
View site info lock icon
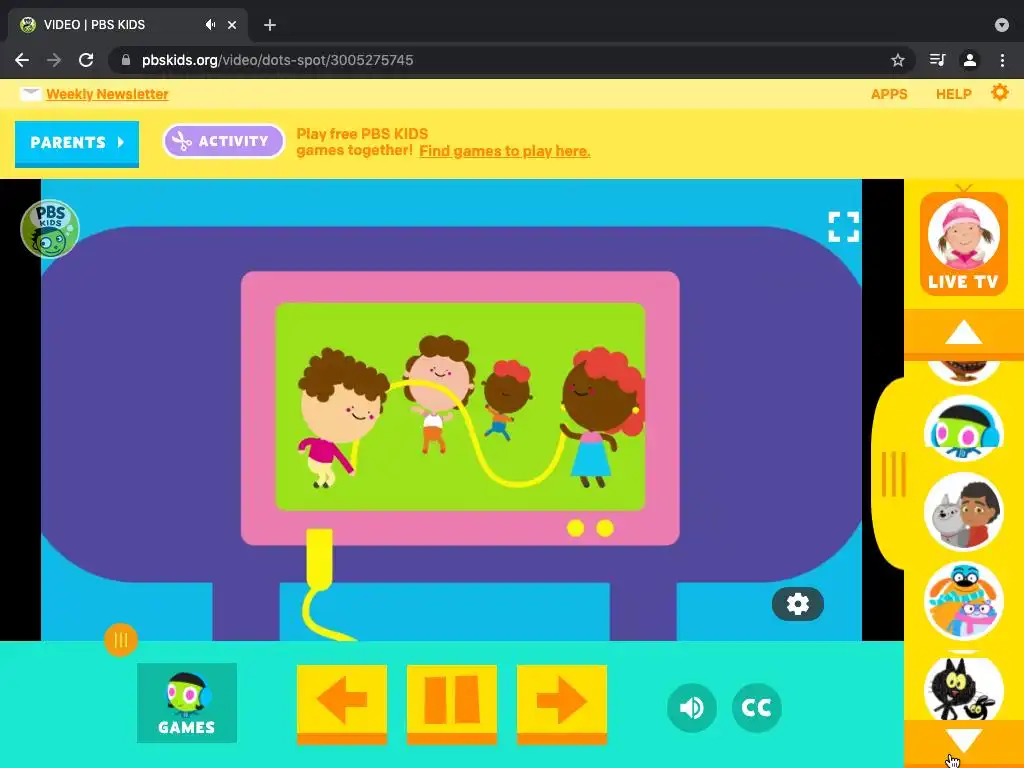click(x=126, y=60)
